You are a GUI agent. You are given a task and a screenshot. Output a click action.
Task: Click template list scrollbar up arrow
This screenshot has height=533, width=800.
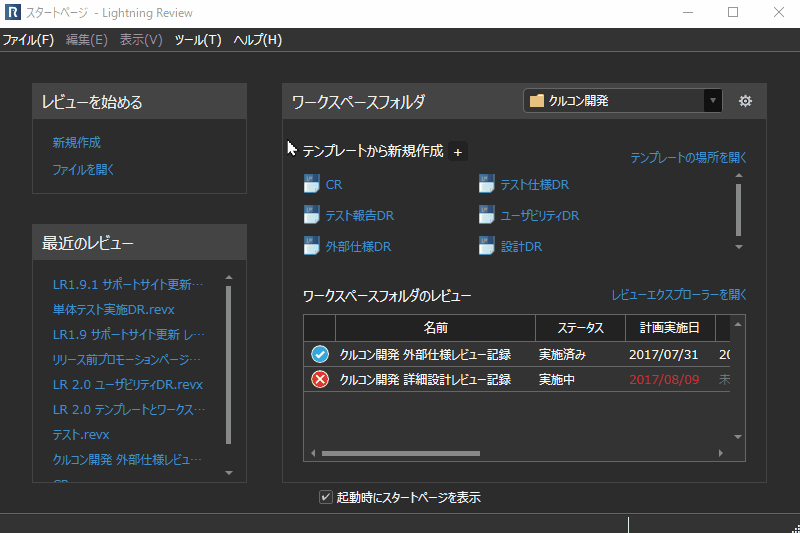[738, 175]
